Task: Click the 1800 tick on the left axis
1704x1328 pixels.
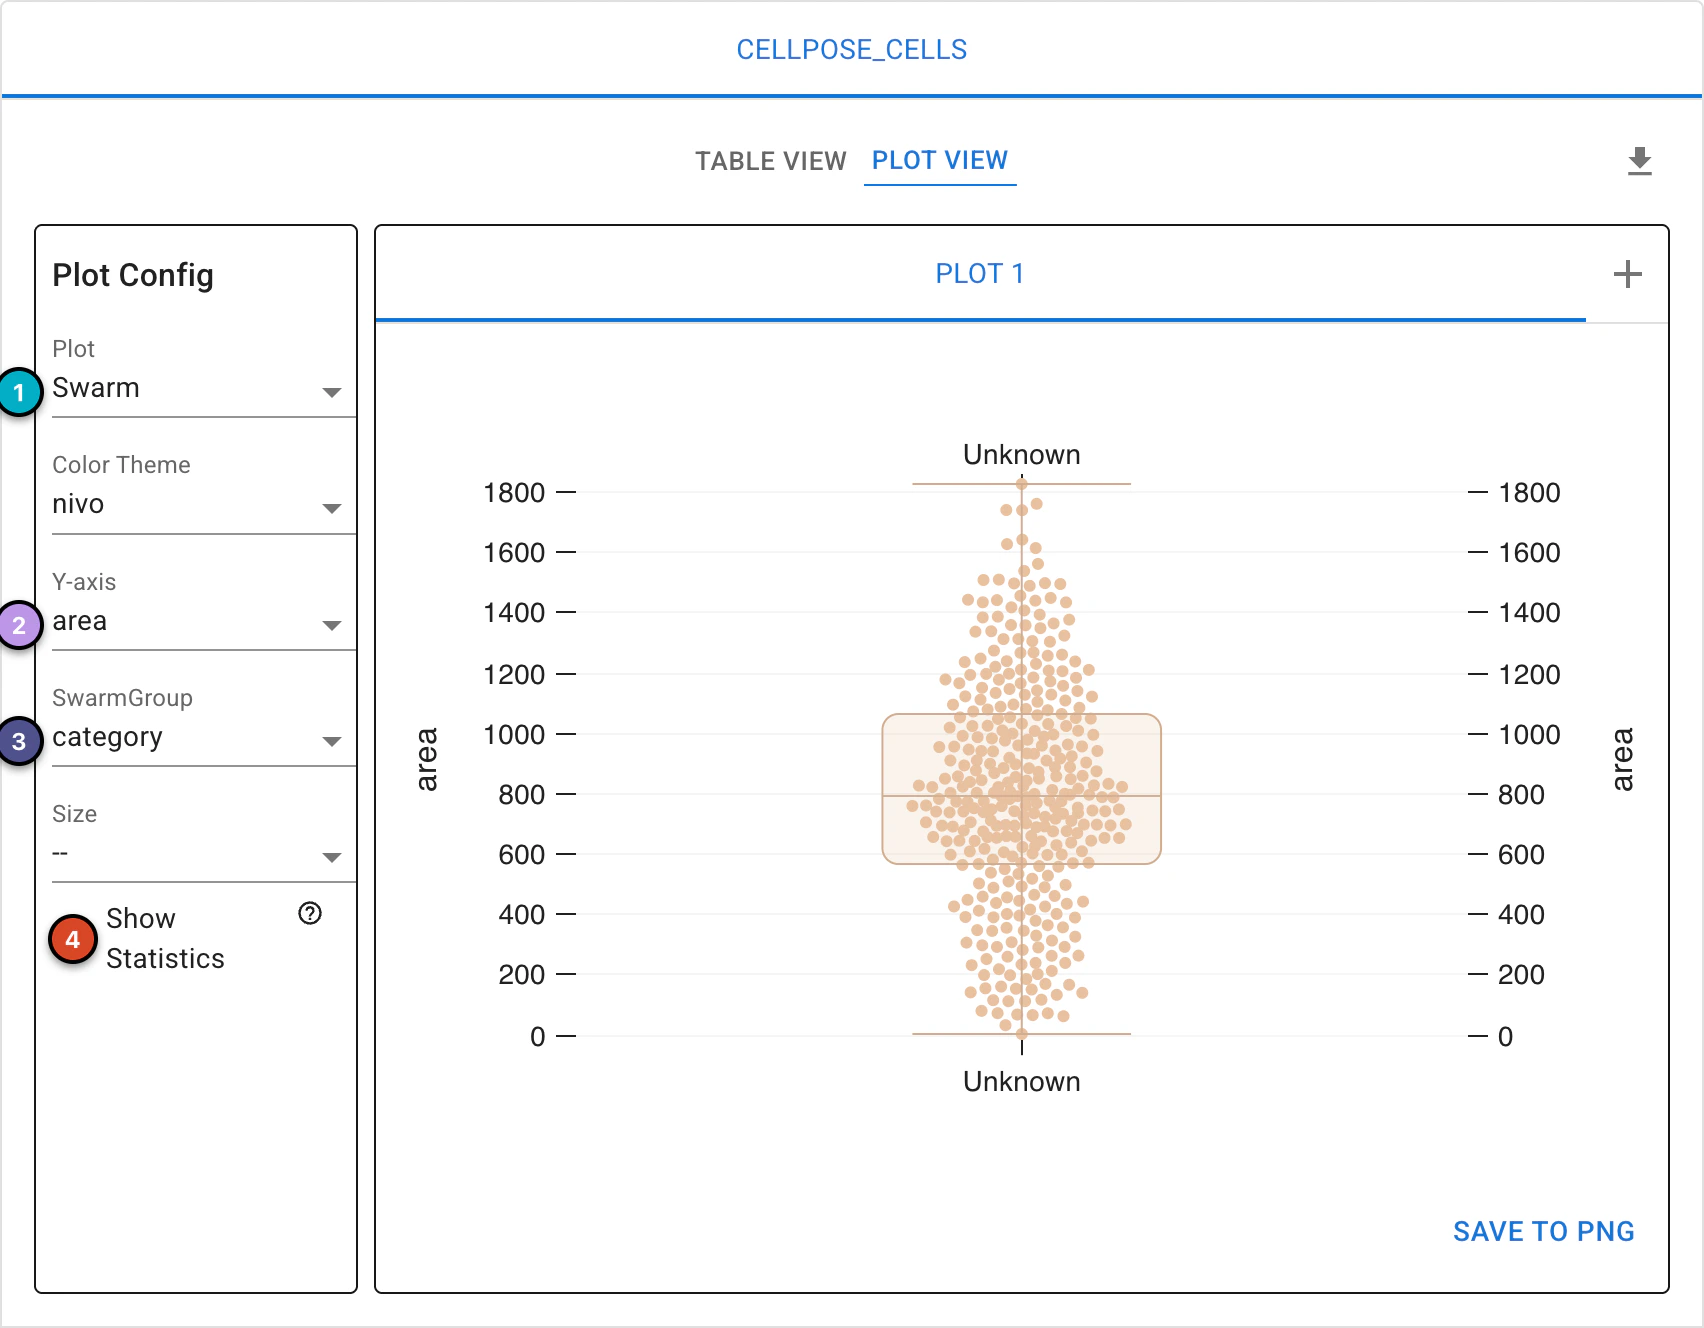Action: (514, 493)
